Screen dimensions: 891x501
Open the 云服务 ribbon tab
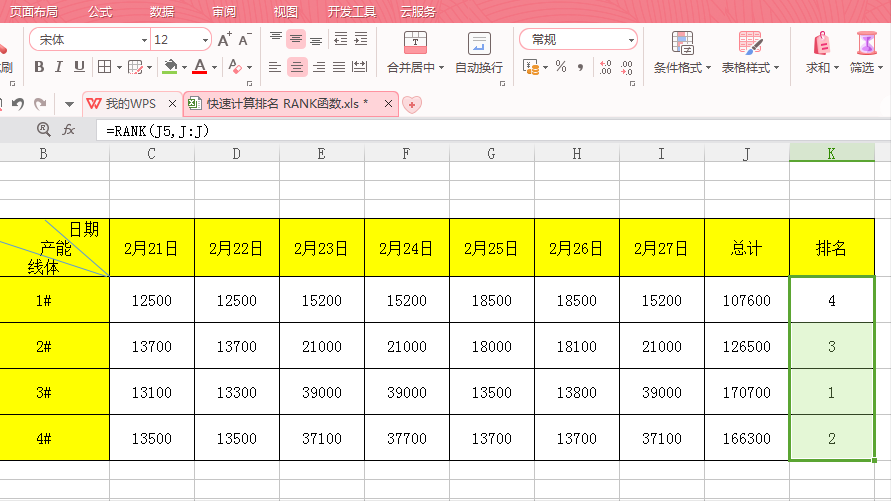[418, 11]
